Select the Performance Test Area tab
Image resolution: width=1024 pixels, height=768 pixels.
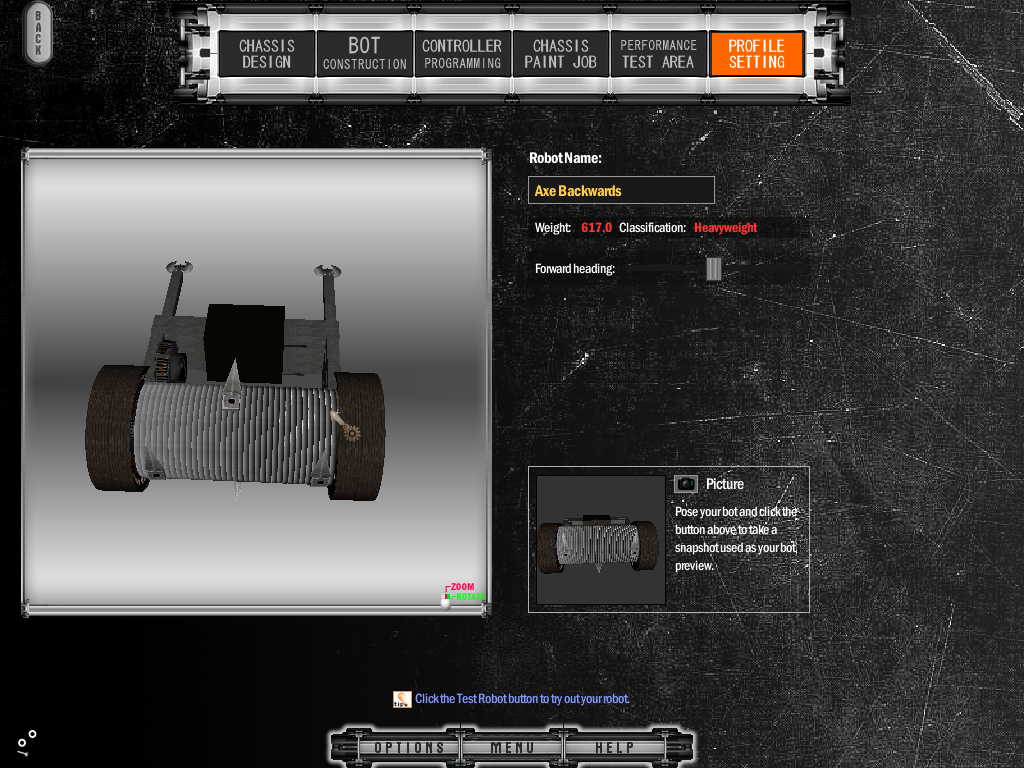click(658, 54)
